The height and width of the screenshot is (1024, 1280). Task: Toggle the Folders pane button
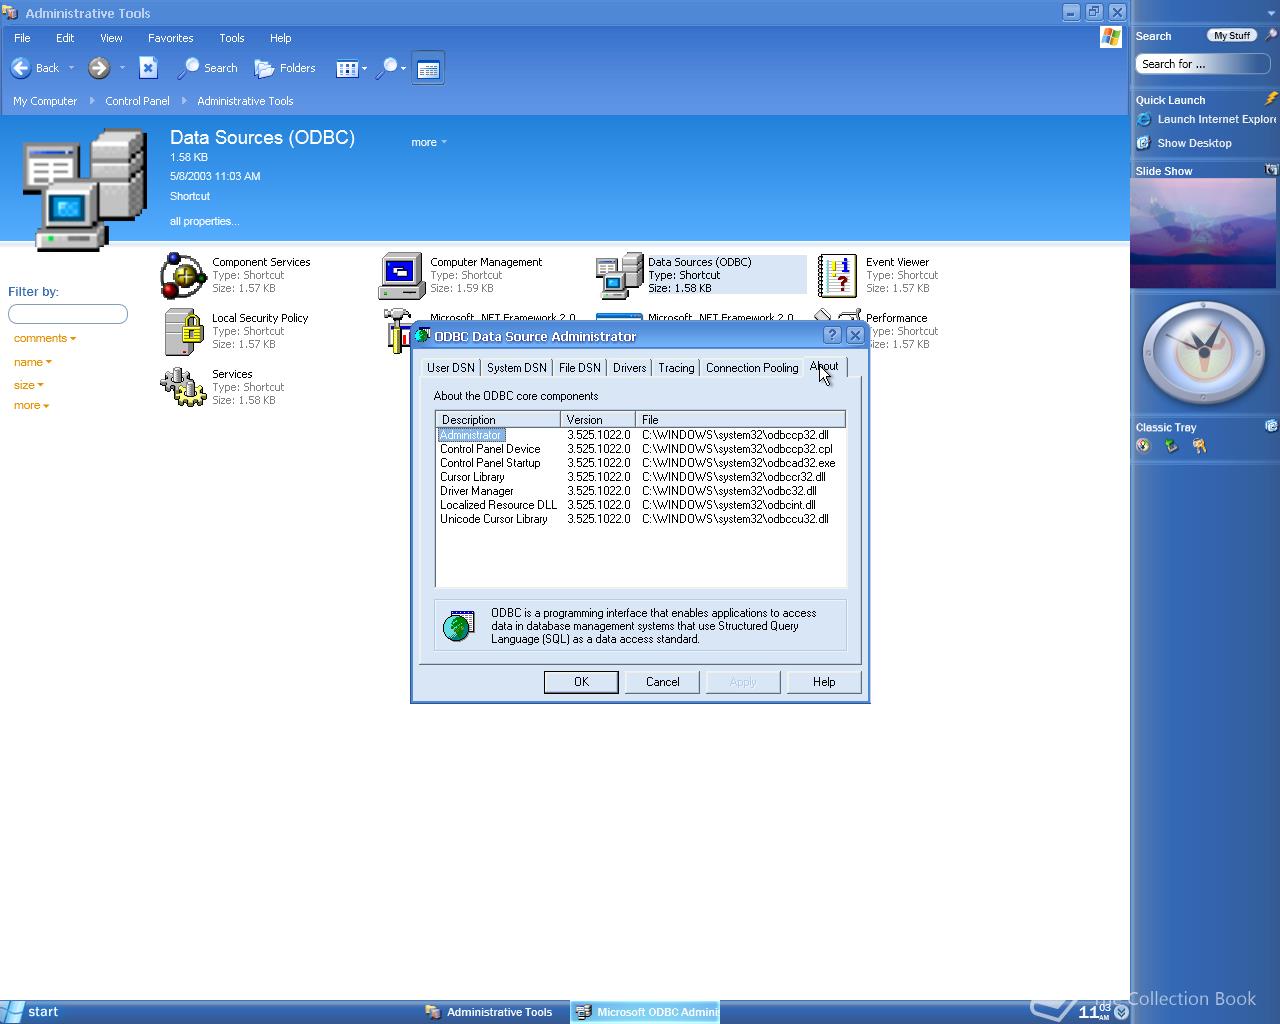pos(285,68)
